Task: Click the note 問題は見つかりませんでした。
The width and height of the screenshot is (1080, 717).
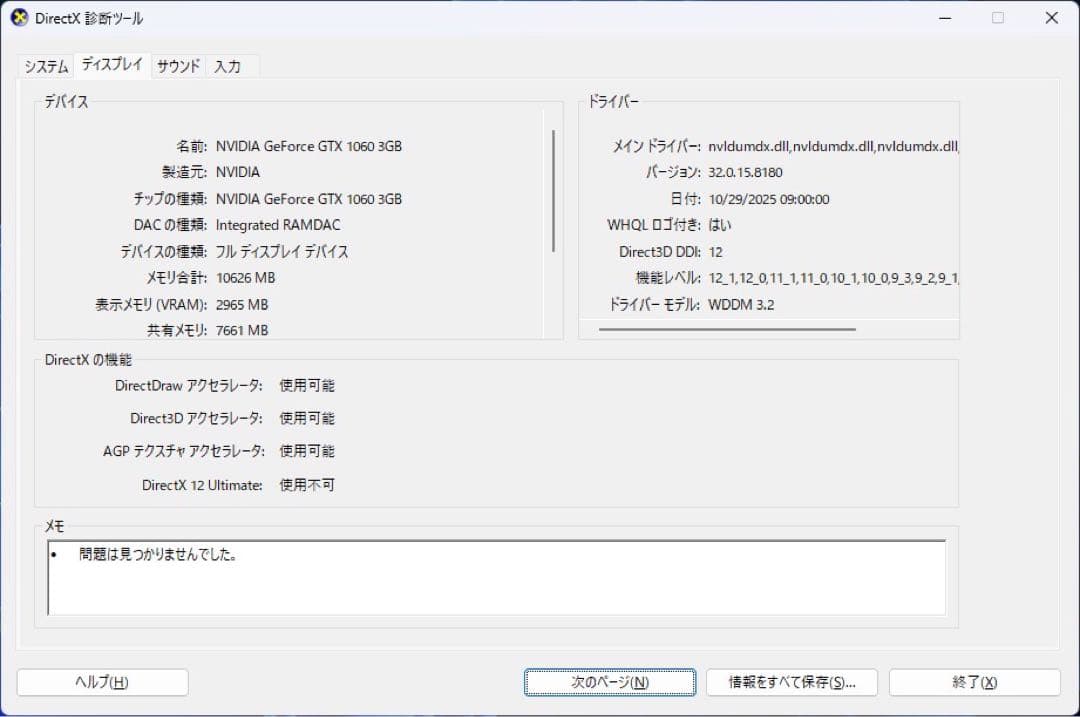Action: click(x=158, y=554)
